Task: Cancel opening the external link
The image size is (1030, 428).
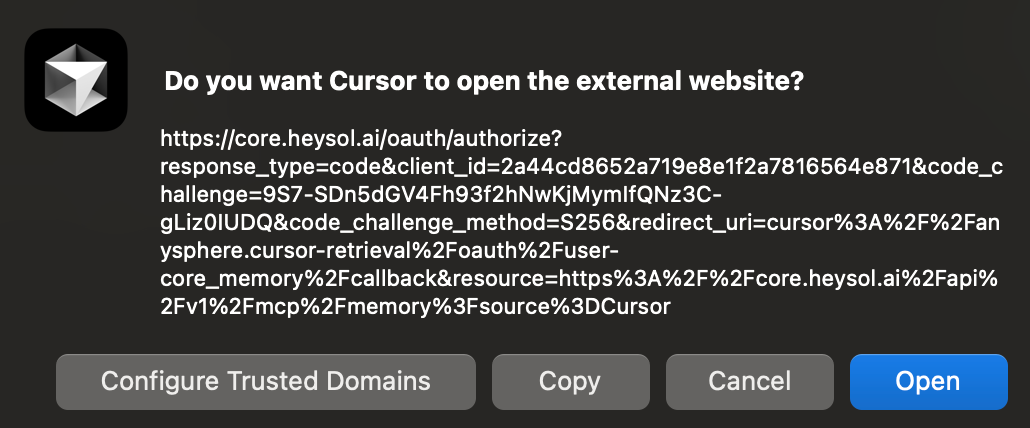Action: point(749,381)
